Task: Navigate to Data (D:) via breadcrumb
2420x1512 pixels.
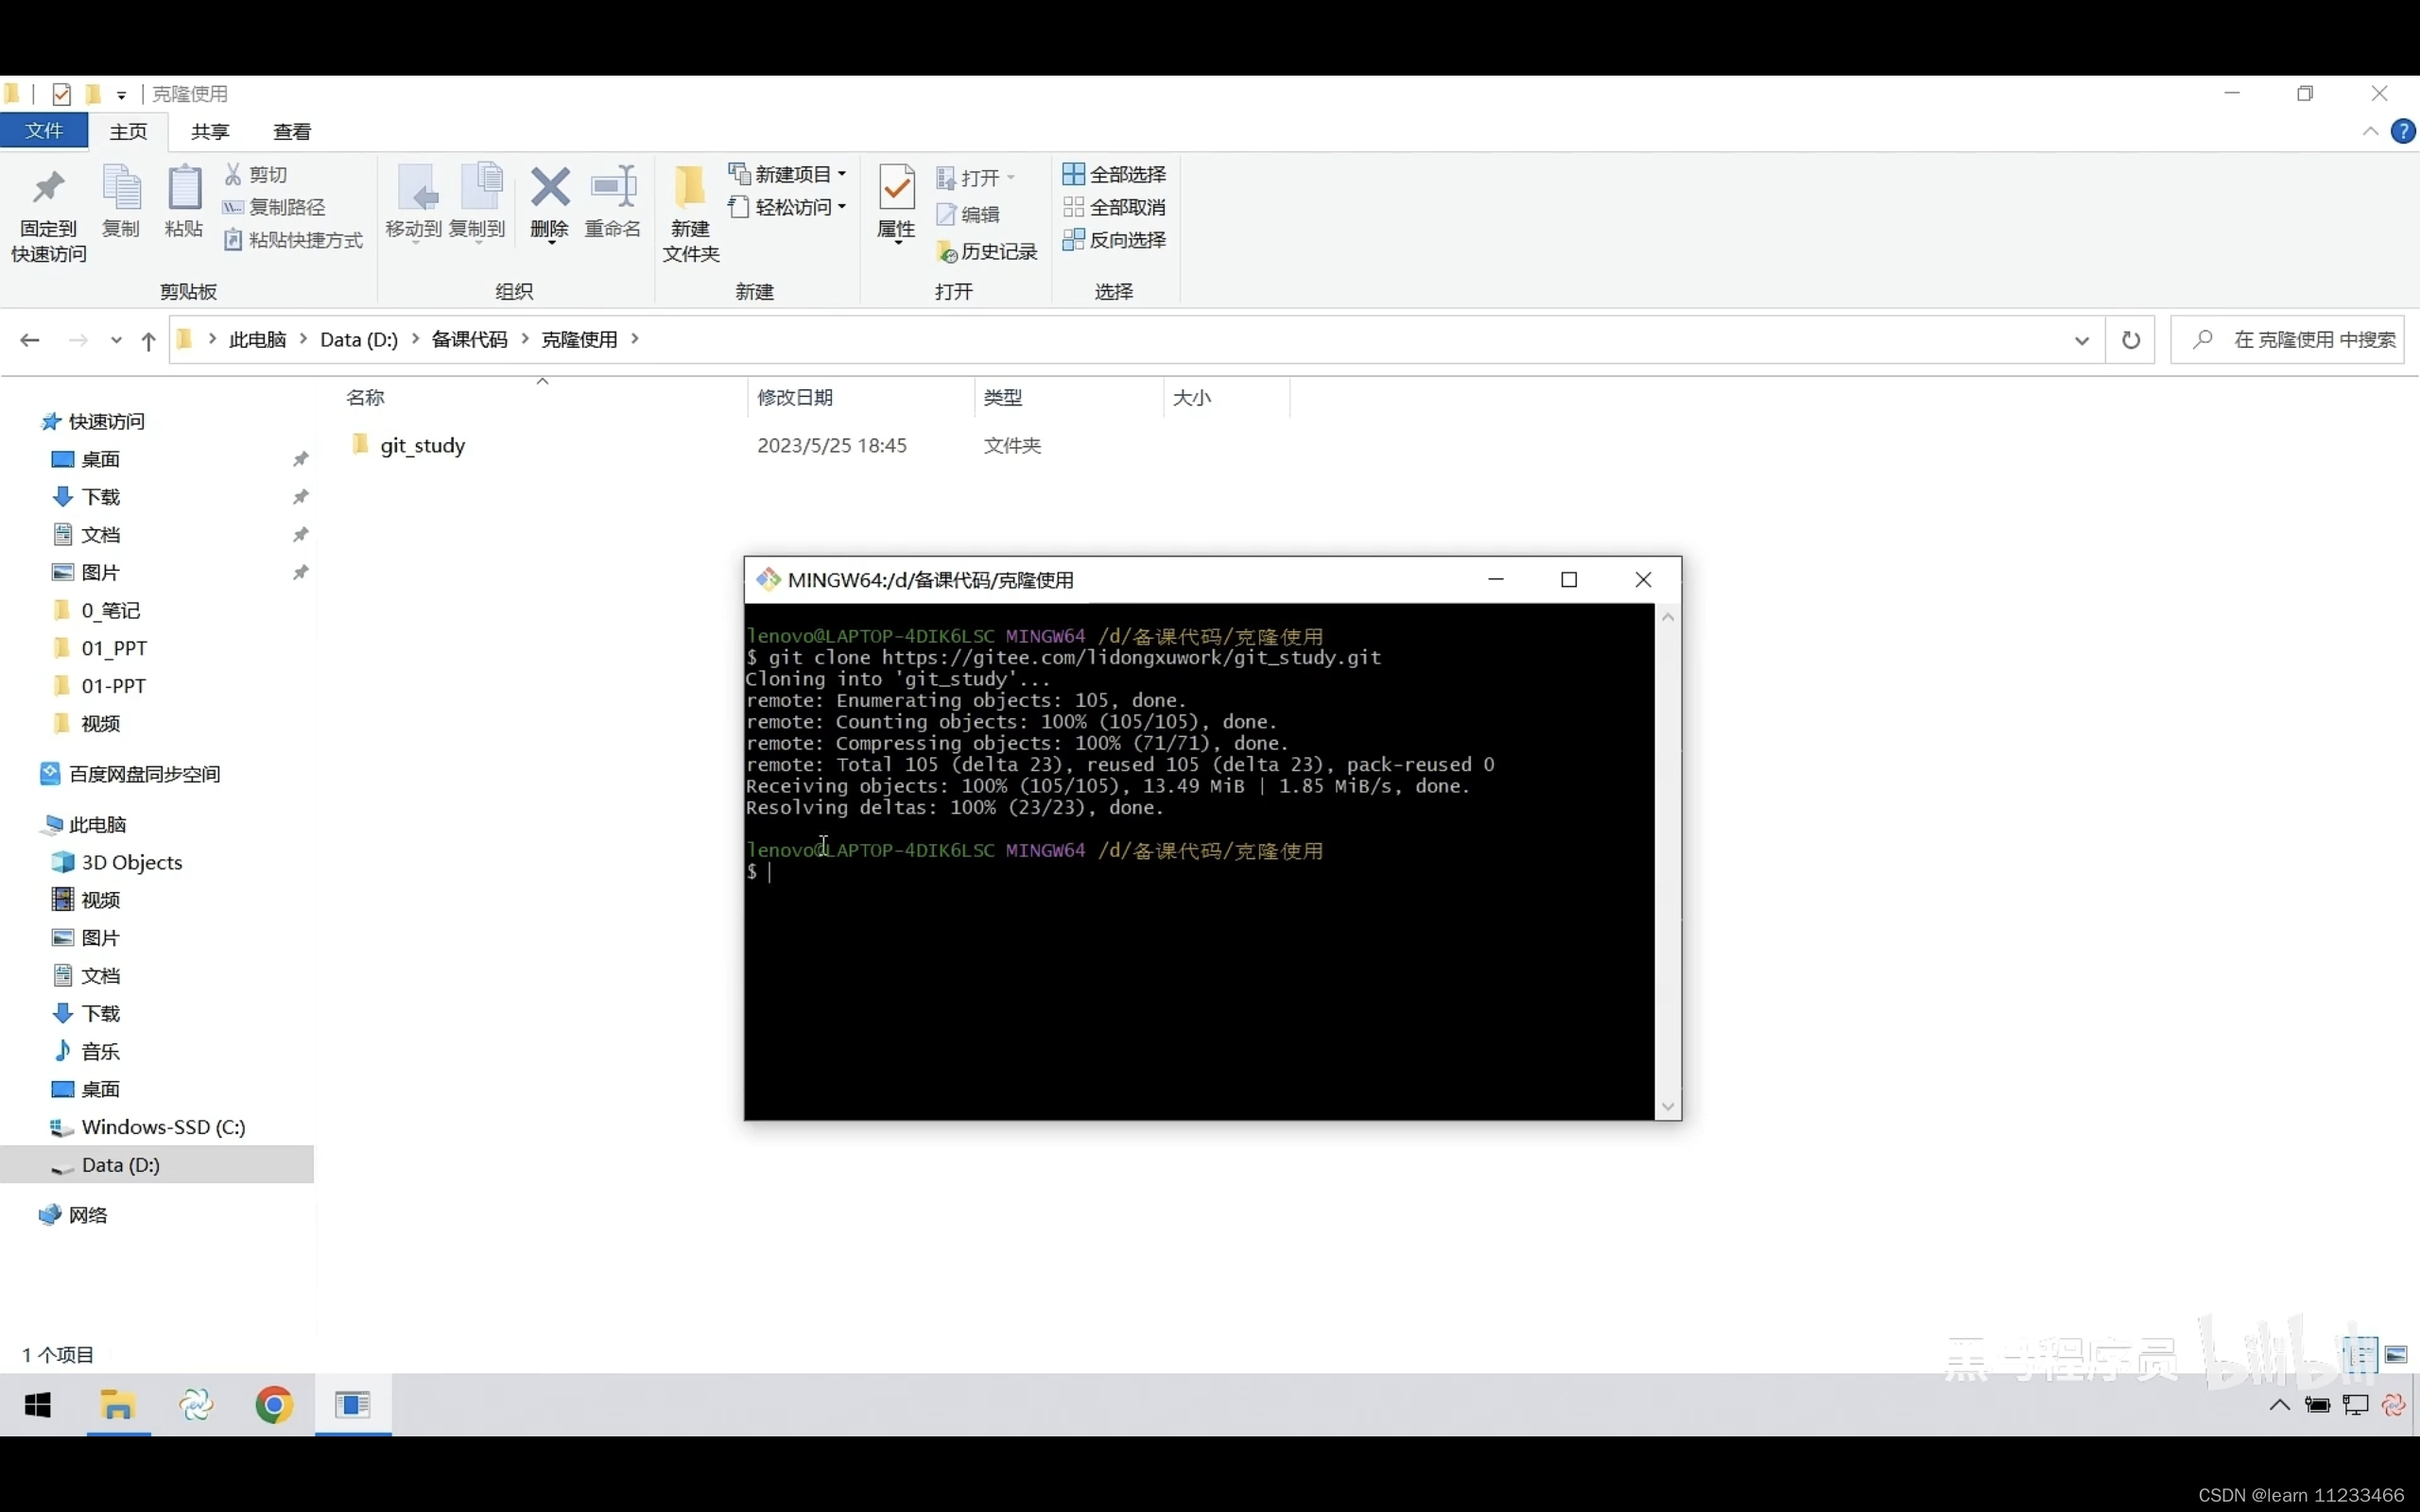Action: coord(359,339)
